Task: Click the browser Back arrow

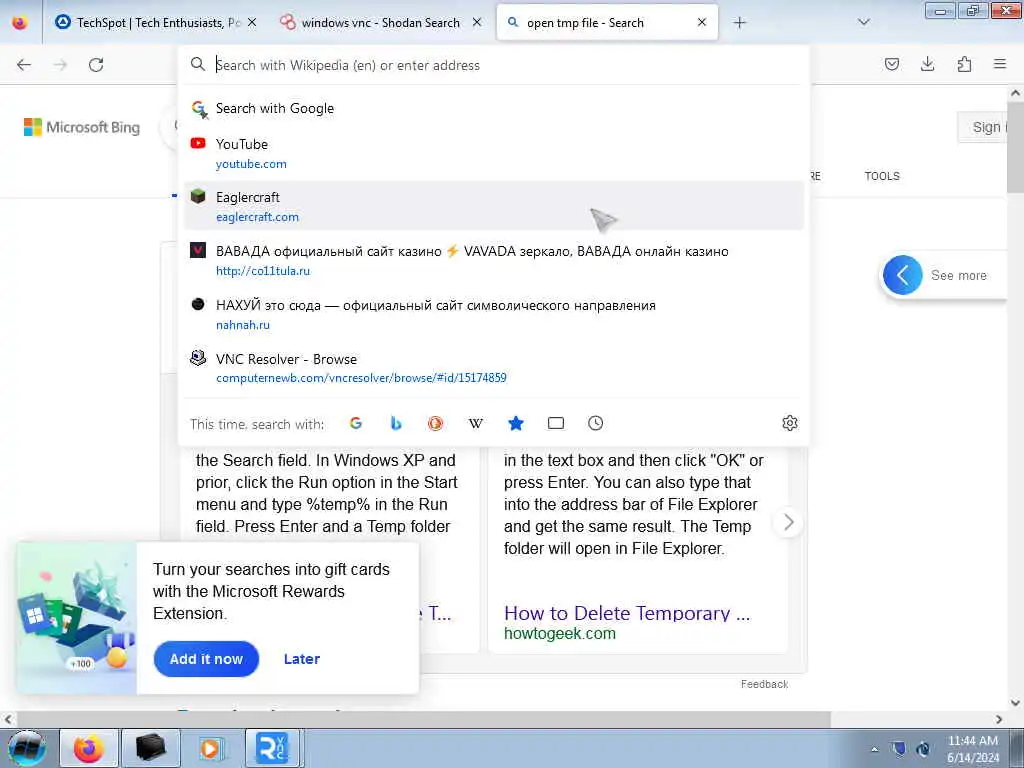Action: (x=24, y=65)
